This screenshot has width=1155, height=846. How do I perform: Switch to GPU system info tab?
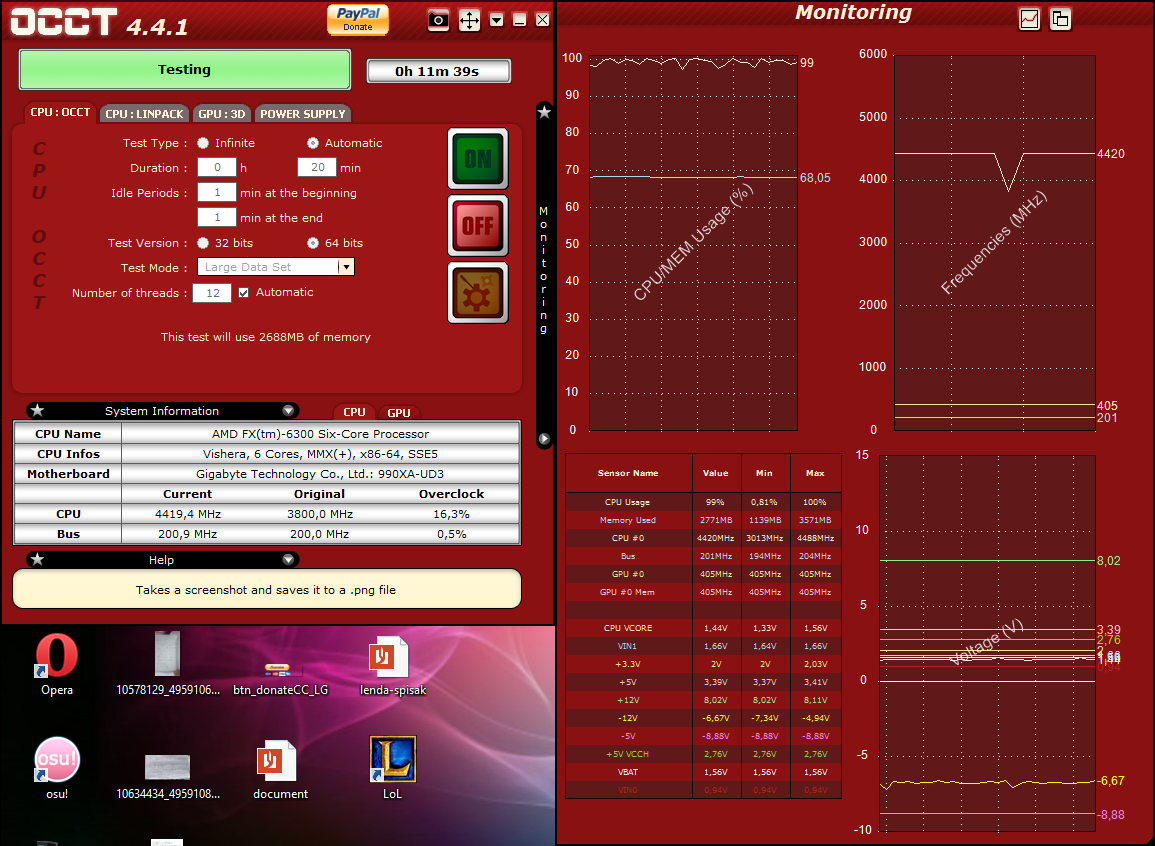(x=399, y=412)
